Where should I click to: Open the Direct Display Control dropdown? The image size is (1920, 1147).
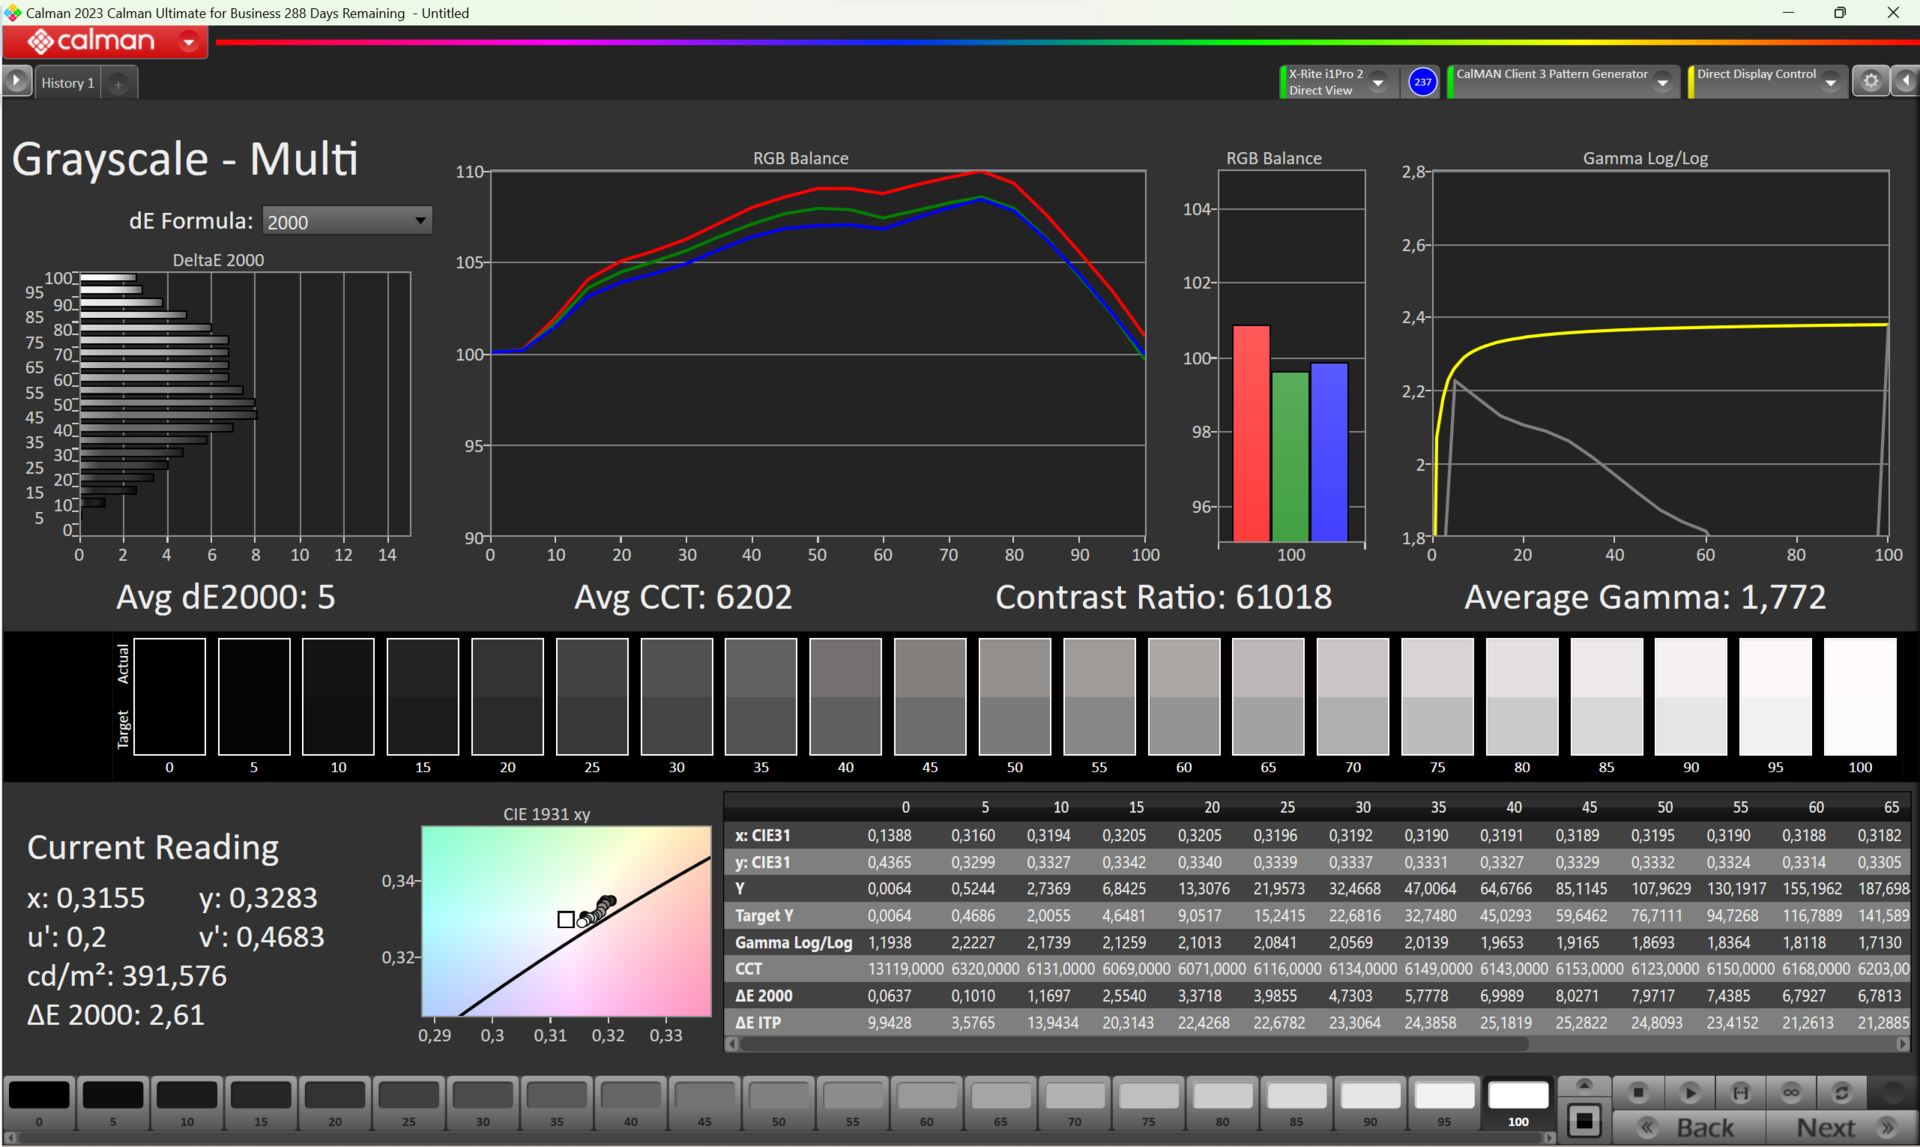(1831, 82)
